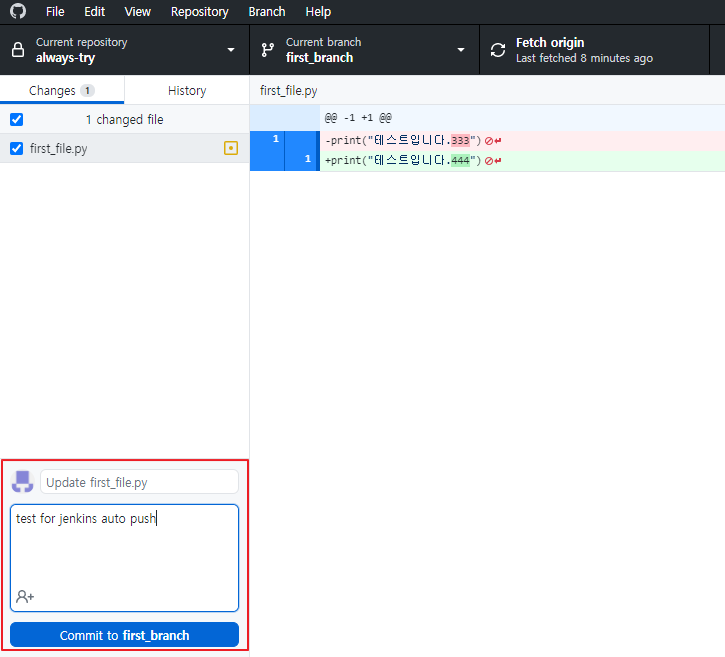
Task: Select the first_file.py row in changes list
Action: pos(124,148)
